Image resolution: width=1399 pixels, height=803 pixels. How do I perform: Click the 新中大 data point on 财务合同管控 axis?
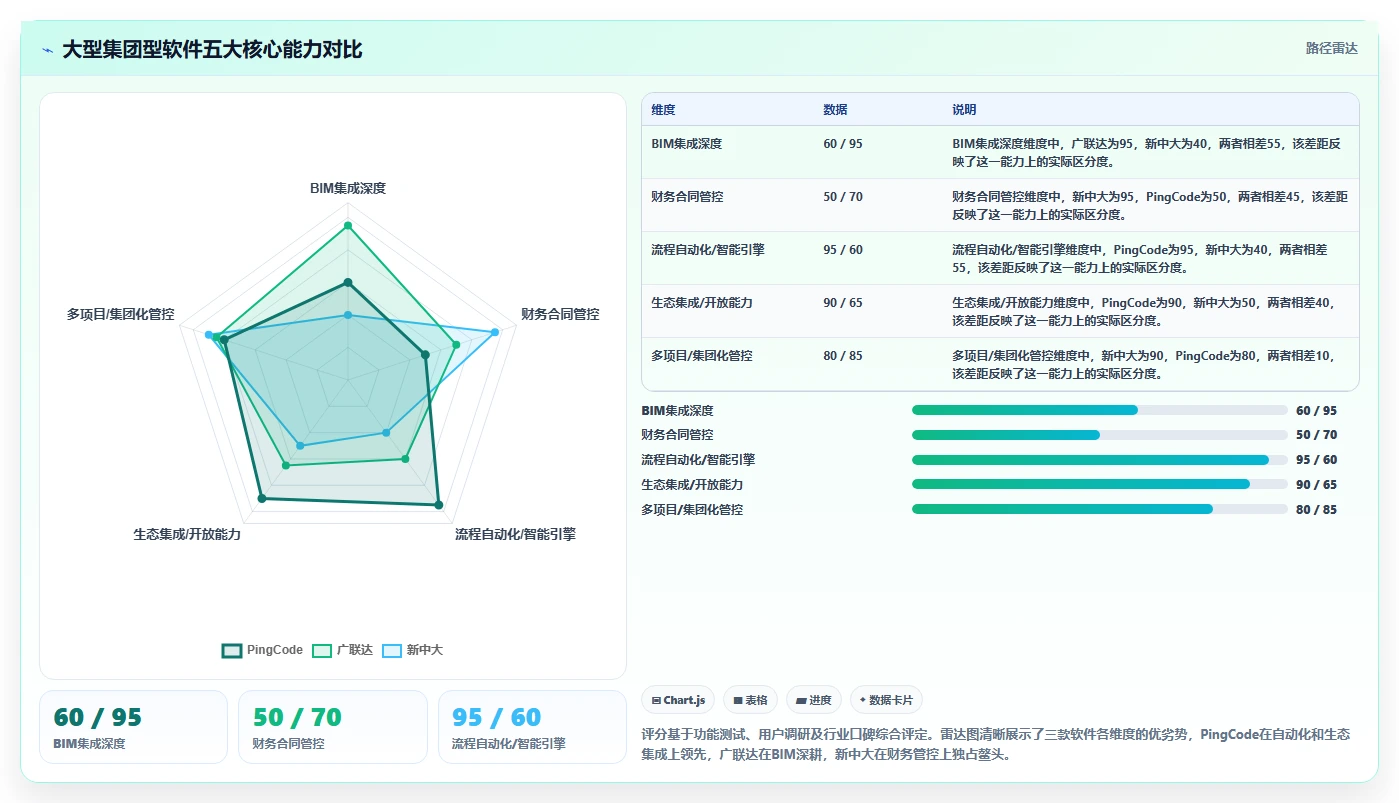[x=494, y=332]
